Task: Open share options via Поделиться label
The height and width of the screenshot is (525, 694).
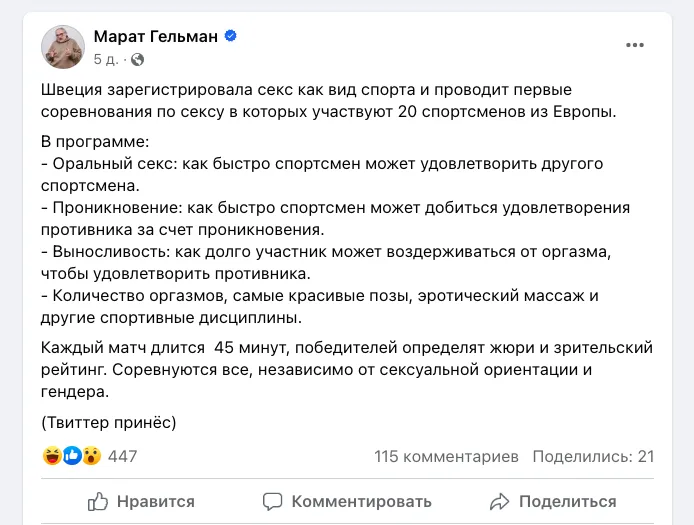Action: click(x=568, y=501)
